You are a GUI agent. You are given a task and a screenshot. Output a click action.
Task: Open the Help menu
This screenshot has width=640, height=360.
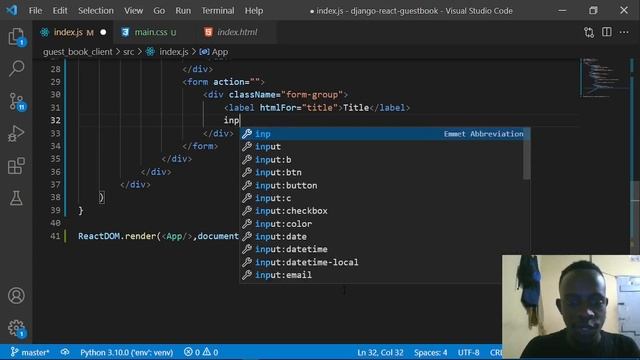click(x=253, y=11)
